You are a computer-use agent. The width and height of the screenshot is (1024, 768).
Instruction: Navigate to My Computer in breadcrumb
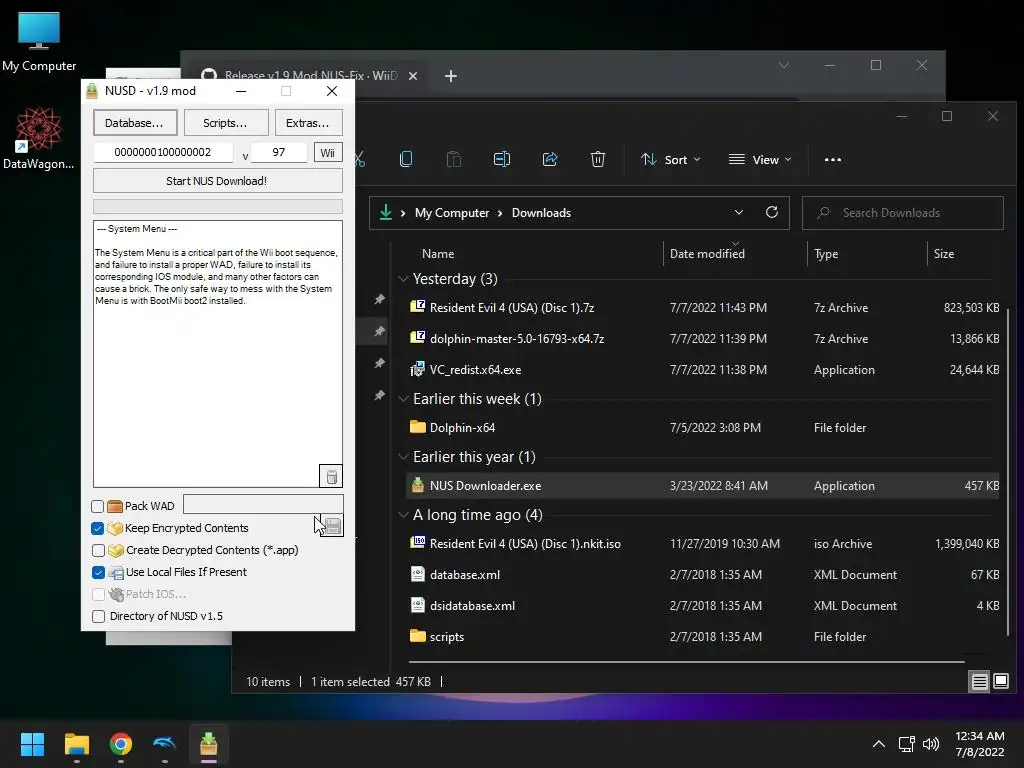coord(452,213)
